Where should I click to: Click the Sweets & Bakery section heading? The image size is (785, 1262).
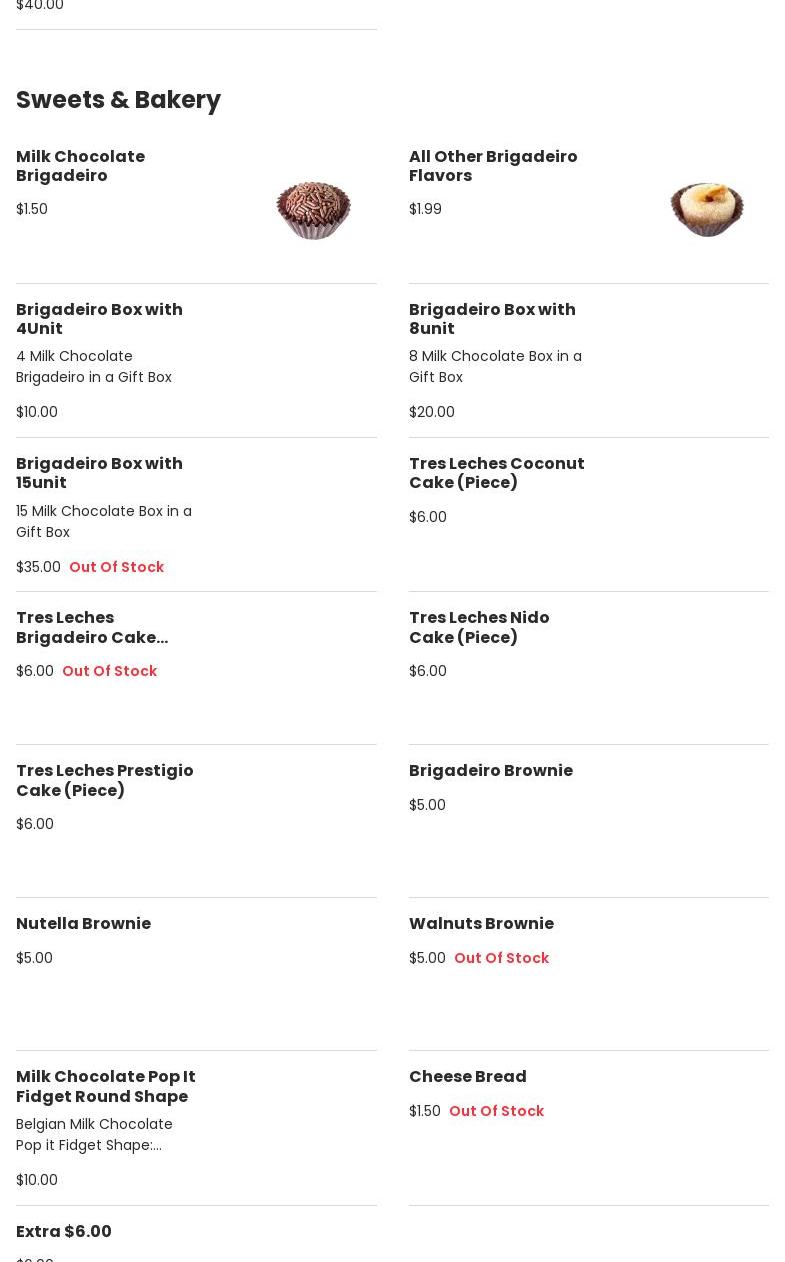[x=118, y=100]
